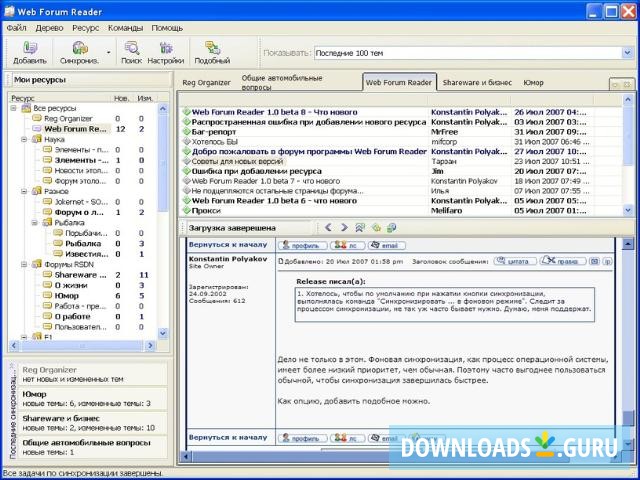
Task: Open the Поиск search tool
Action: click(x=131, y=53)
